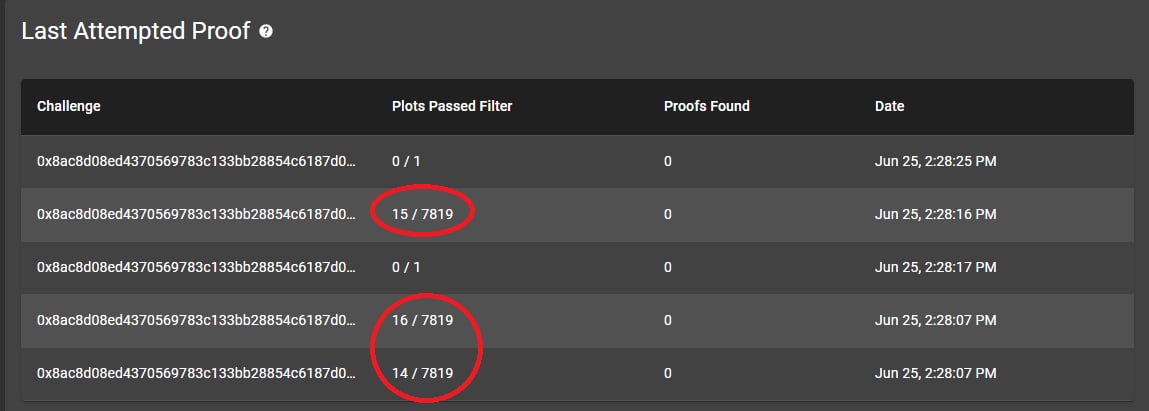Image resolution: width=1149 pixels, height=411 pixels.
Task: Click the Last Attempted Proof heading
Action: pos(136,32)
